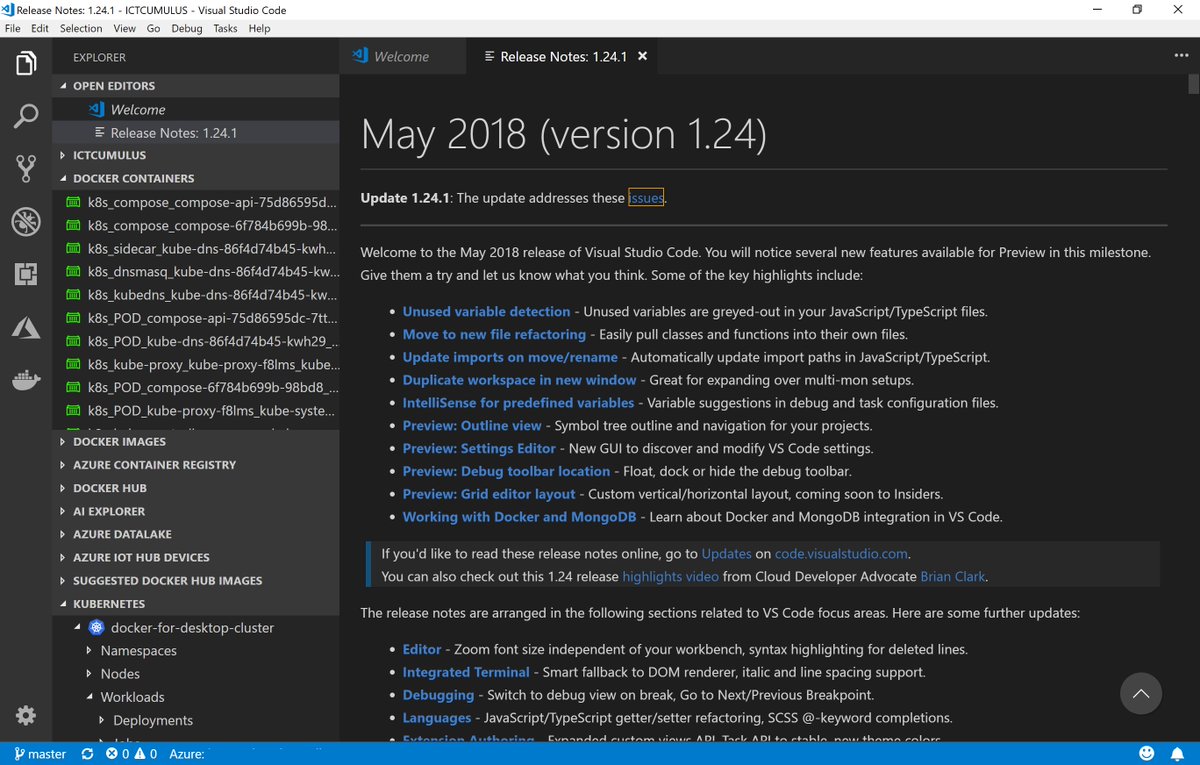Open the Source Control view icon
Viewport: 1200px width, 765px height.
[26, 168]
